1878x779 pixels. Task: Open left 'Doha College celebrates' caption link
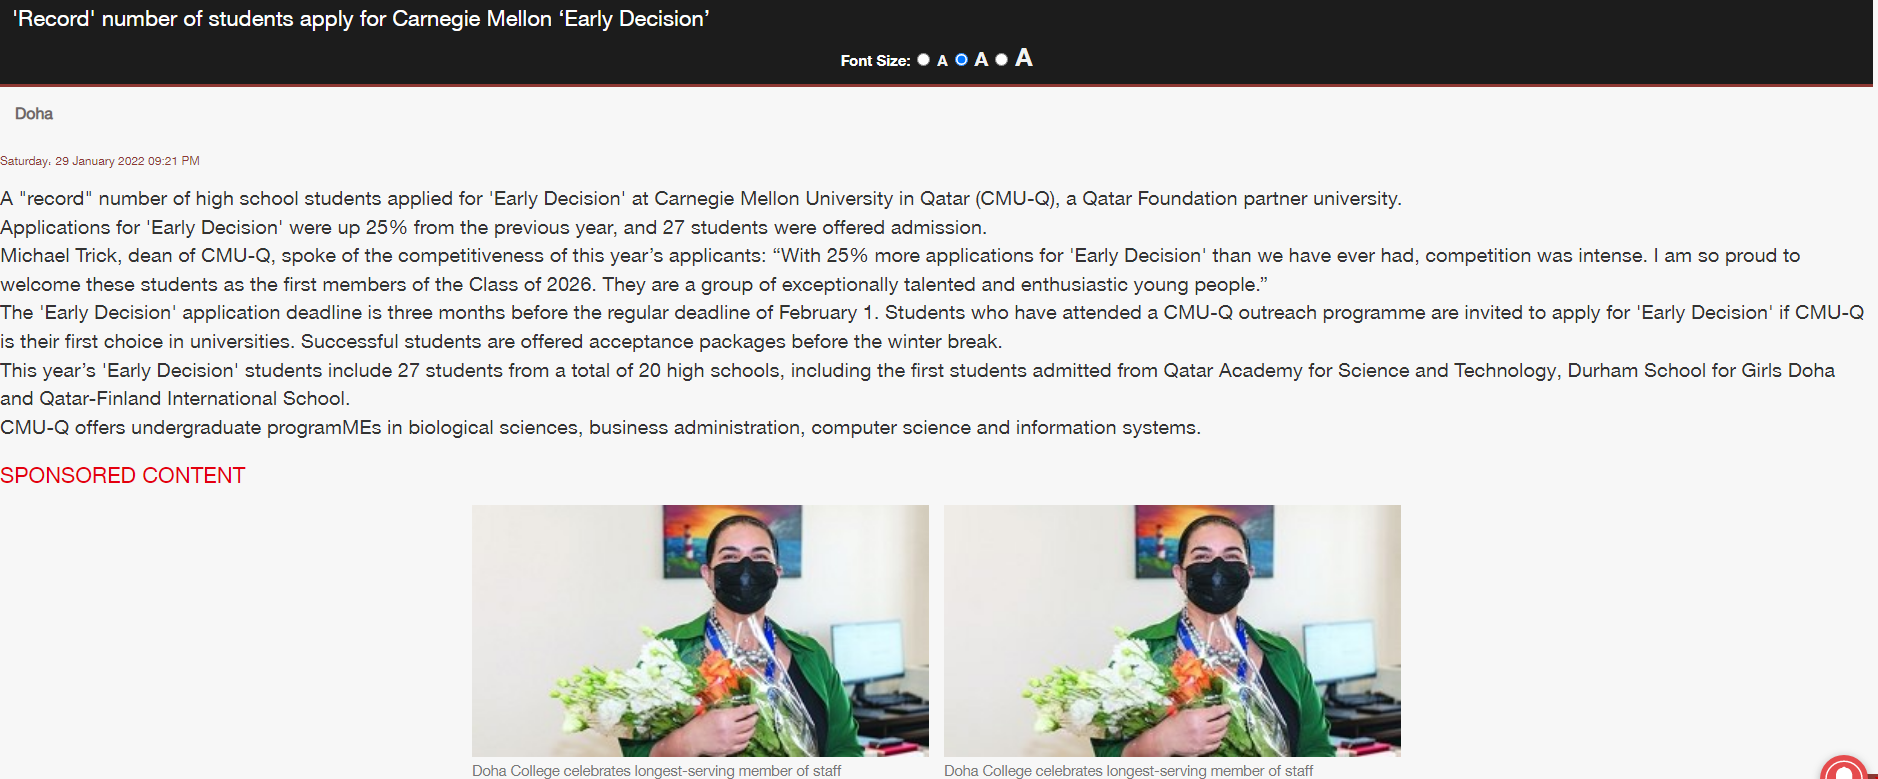click(657, 771)
